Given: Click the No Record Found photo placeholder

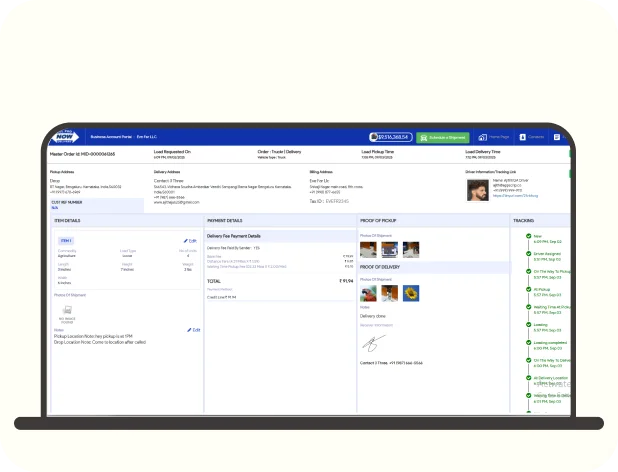Looking at the screenshot, I should (x=67, y=313).
